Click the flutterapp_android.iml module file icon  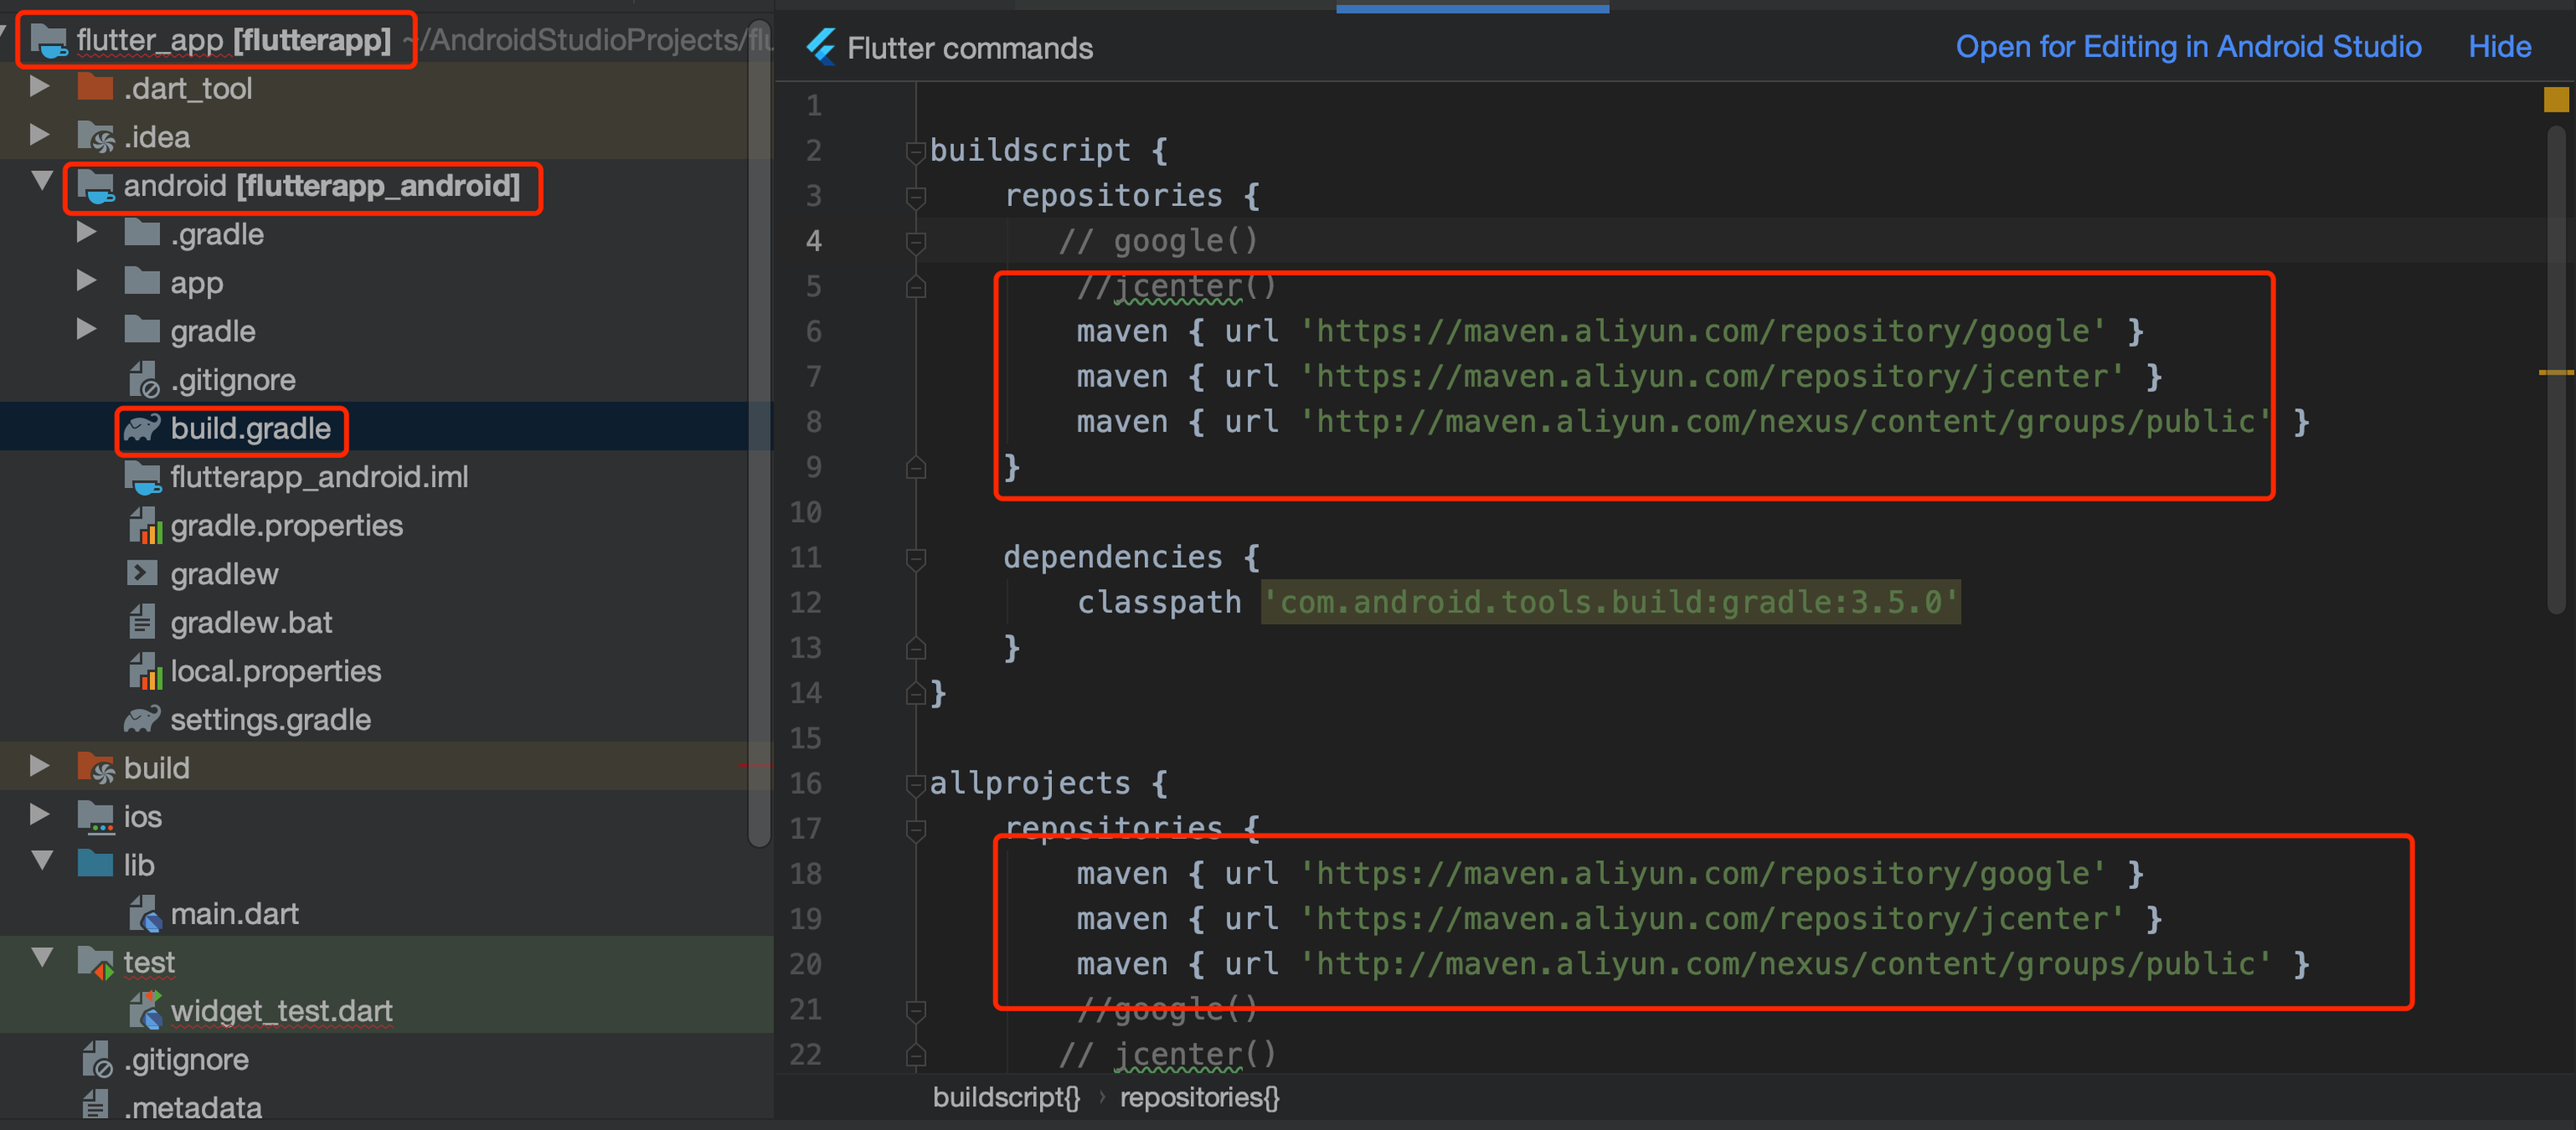tap(142, 477)
